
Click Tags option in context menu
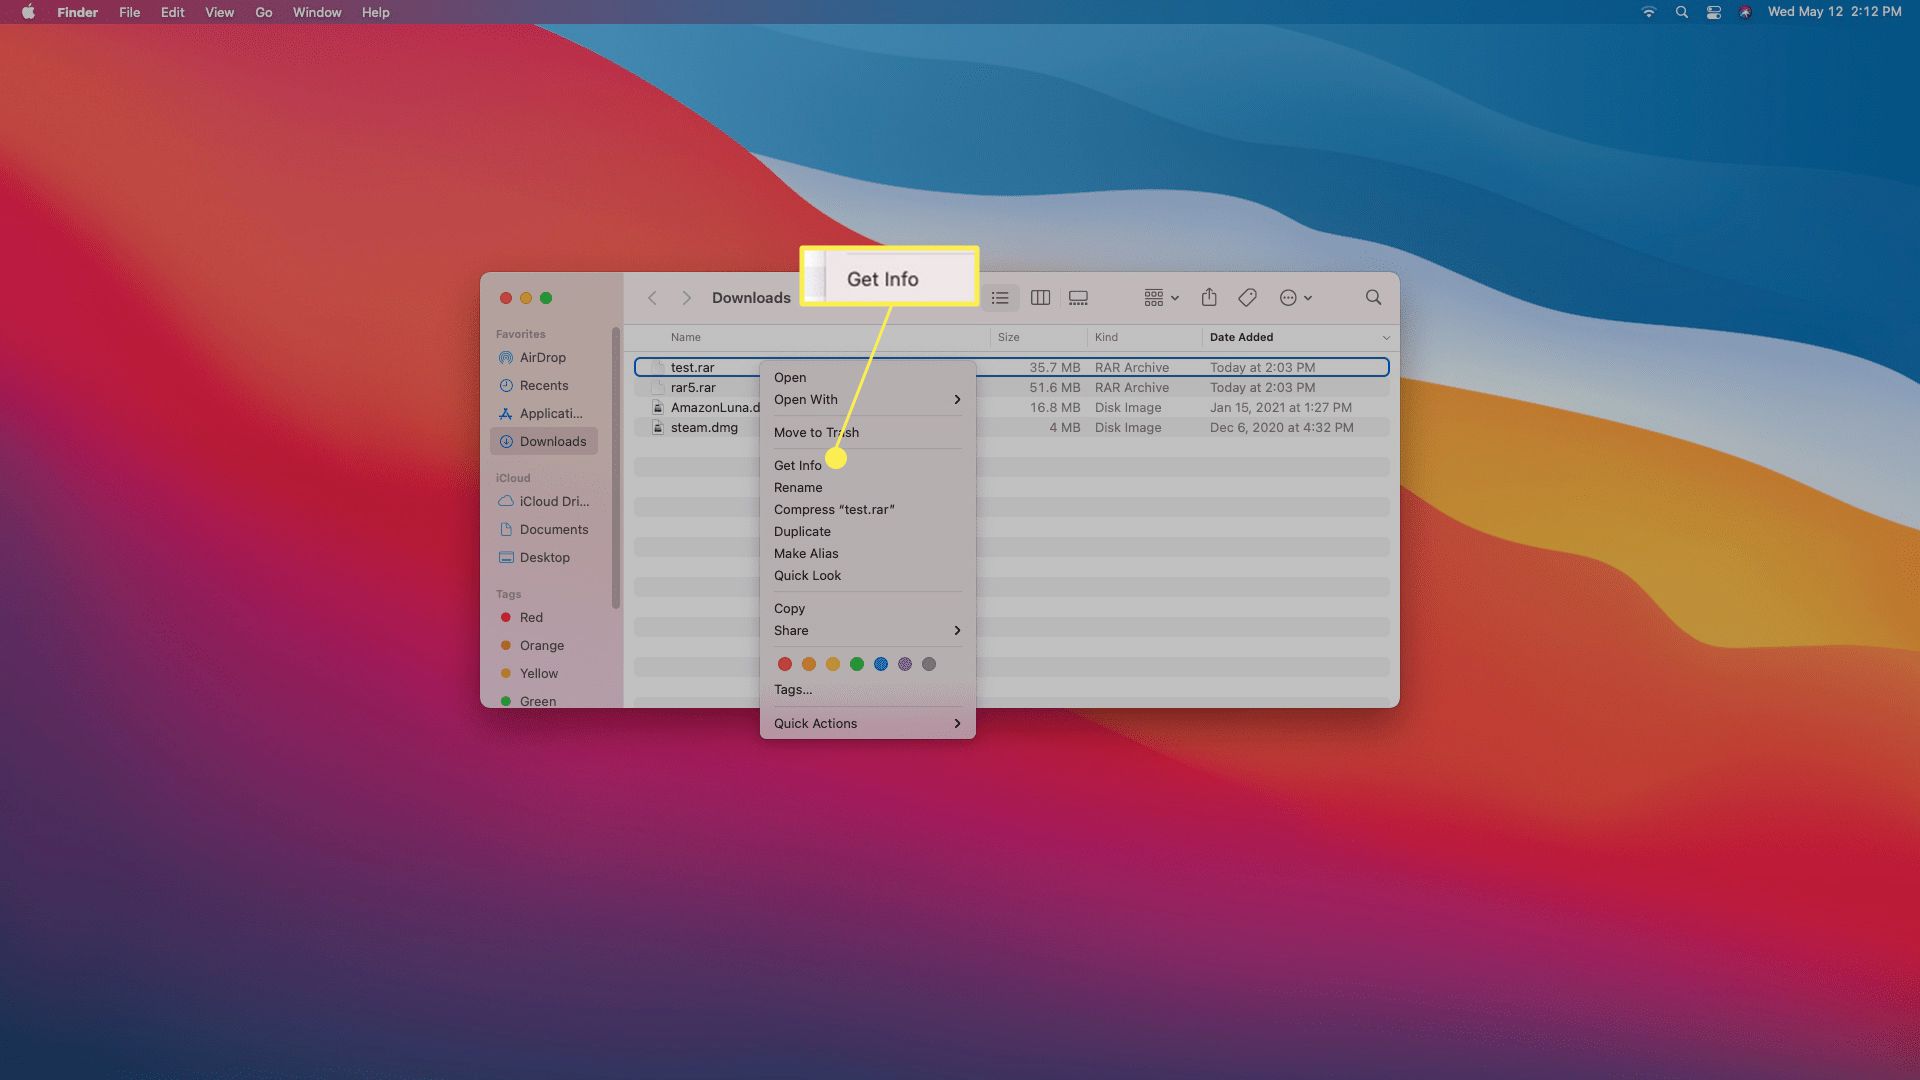pos(791,688)
